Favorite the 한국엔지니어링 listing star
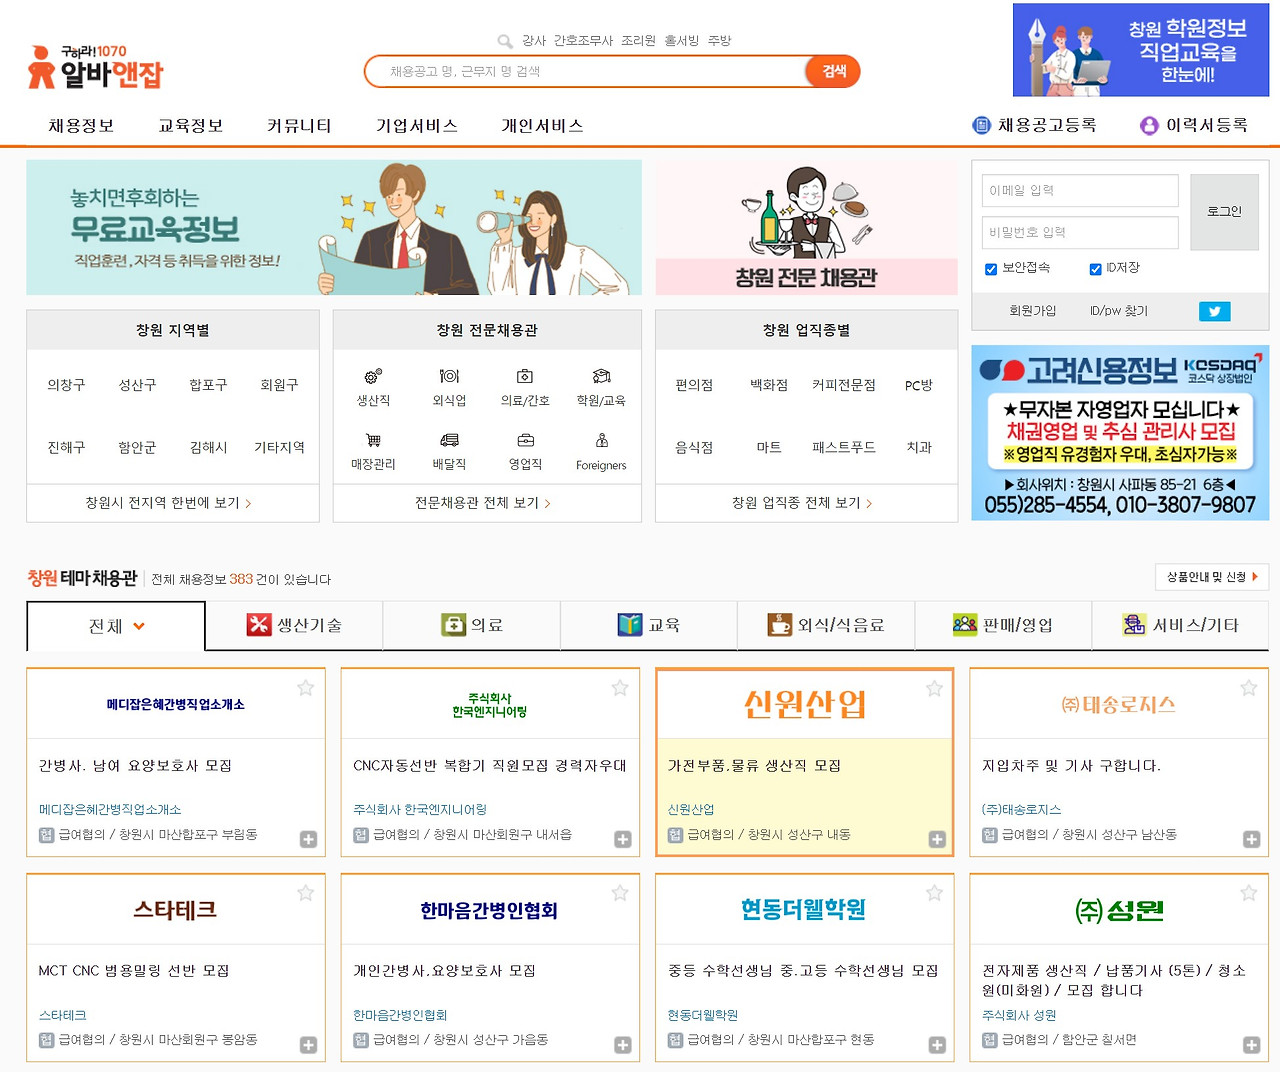Screen dimensions: 1280x1072 [620, 688]
